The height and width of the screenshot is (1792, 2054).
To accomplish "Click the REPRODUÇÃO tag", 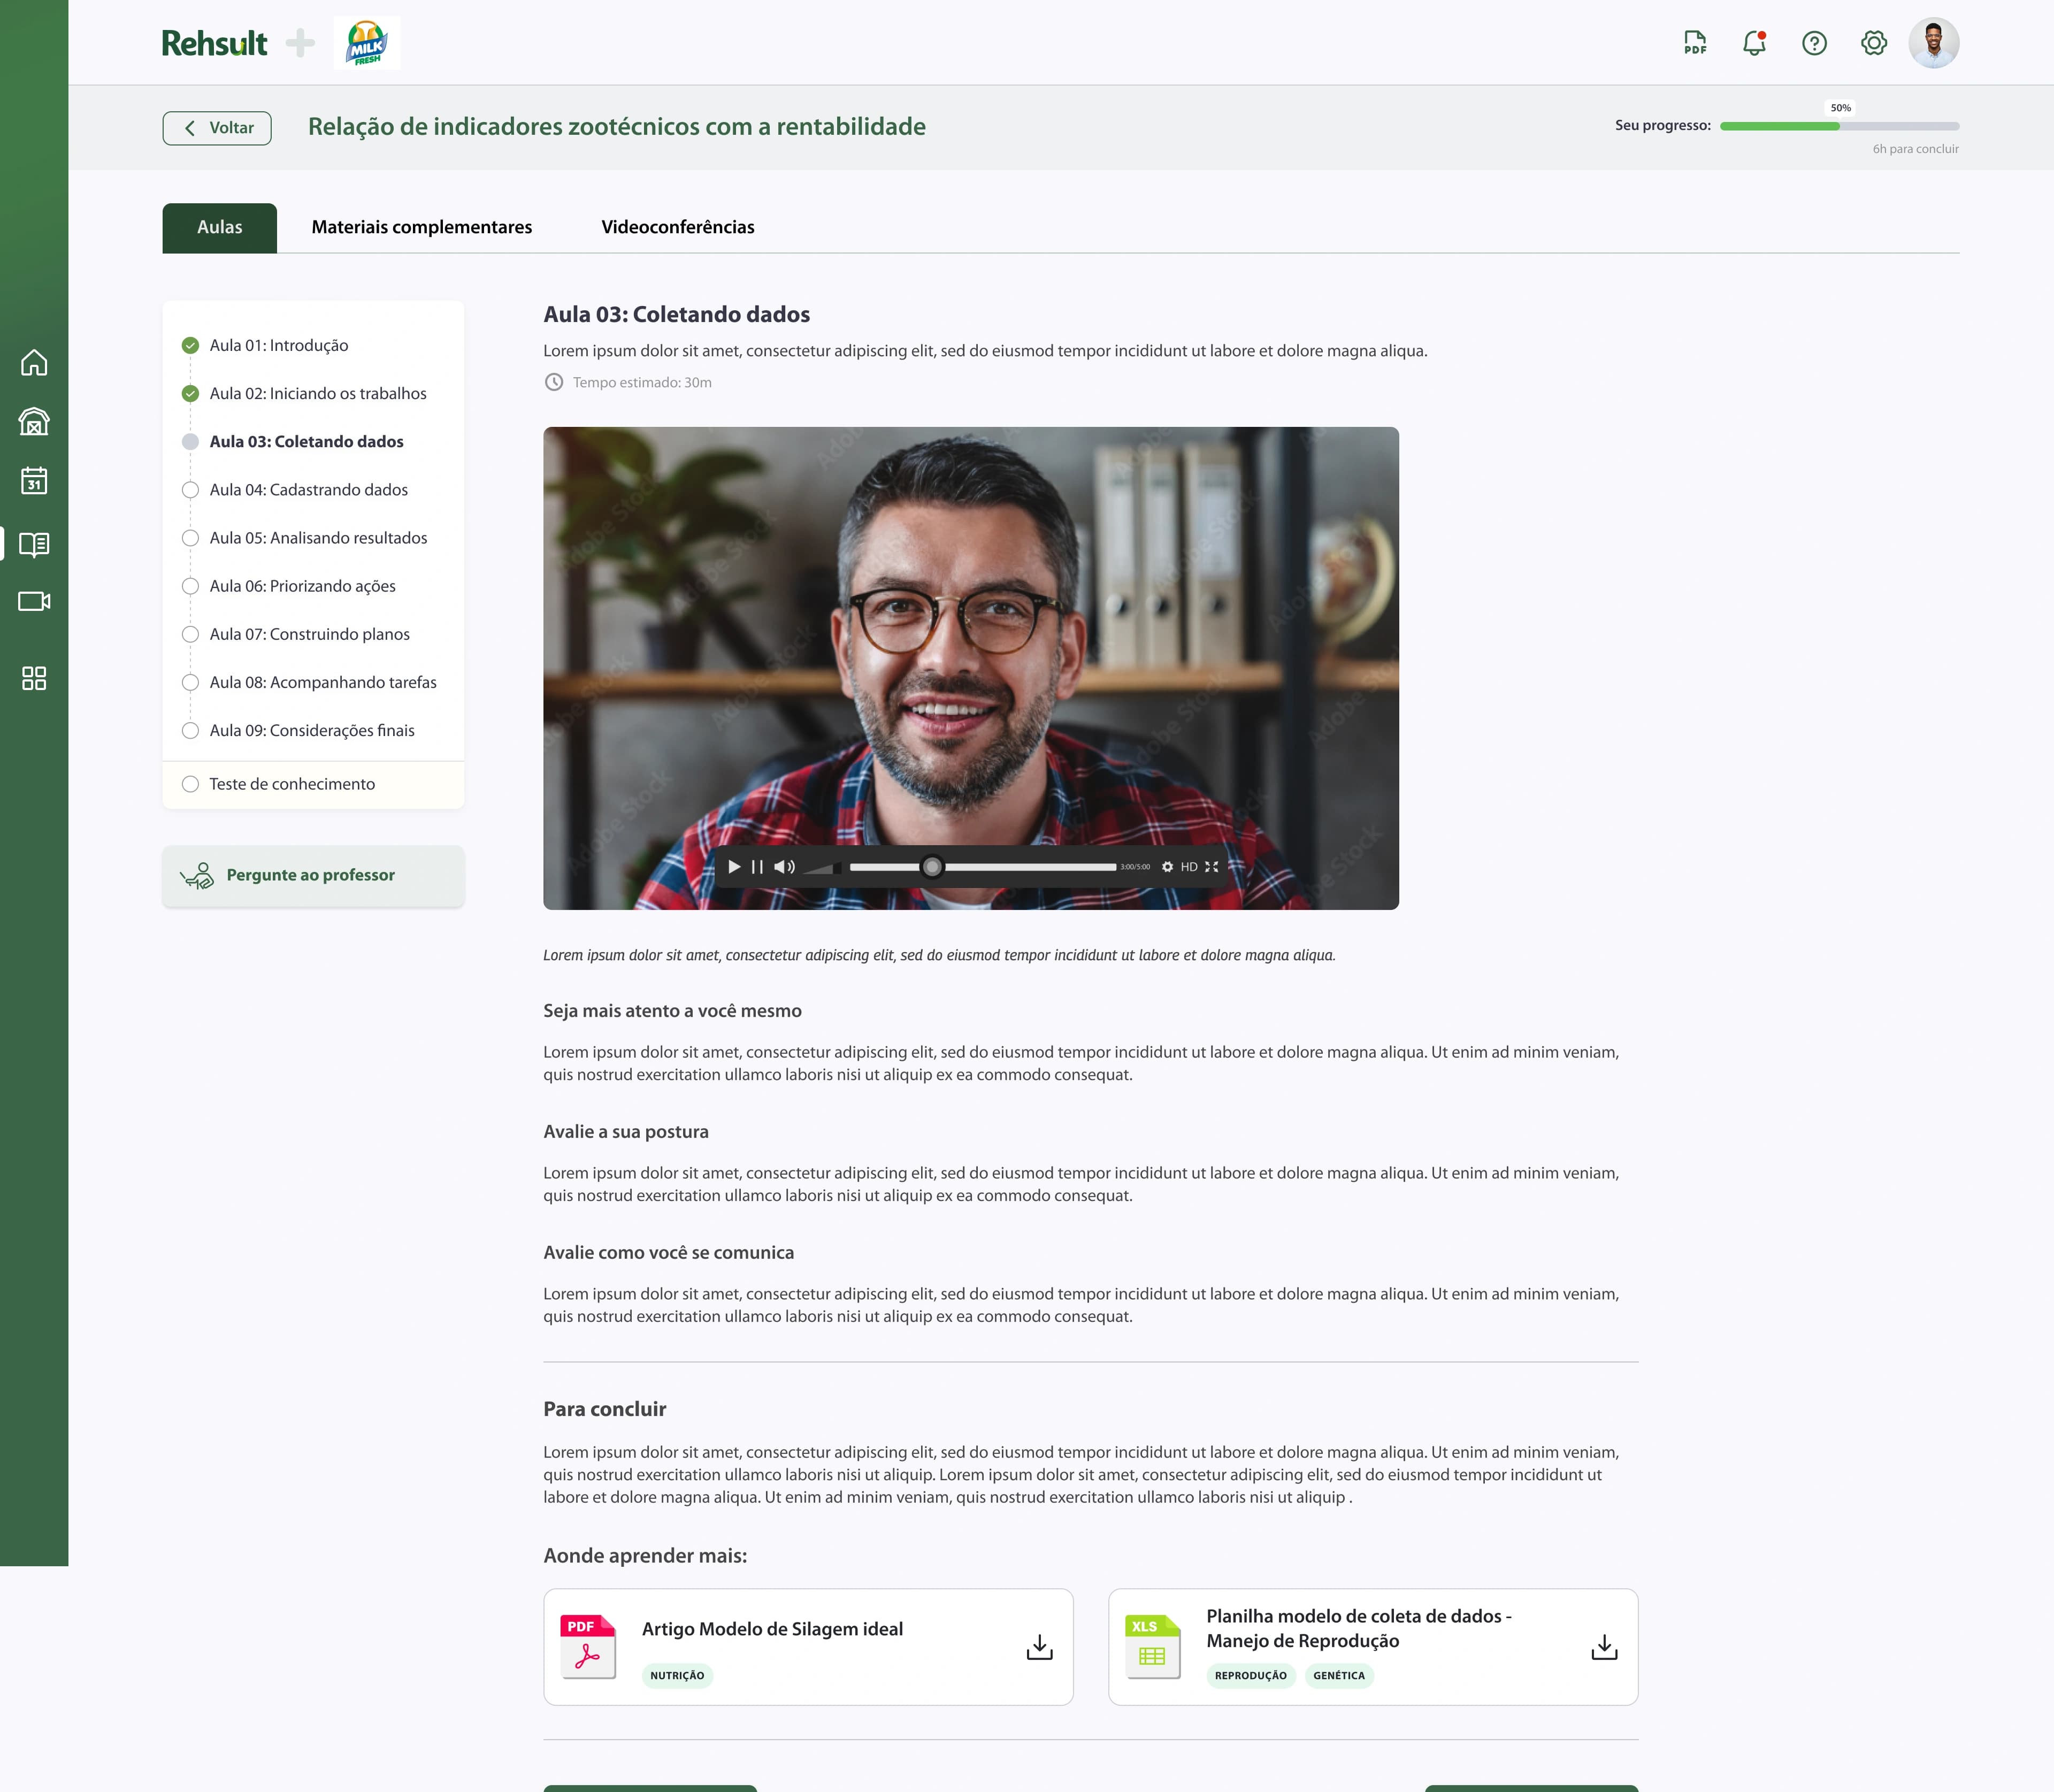I will tap(1251, 1676).
